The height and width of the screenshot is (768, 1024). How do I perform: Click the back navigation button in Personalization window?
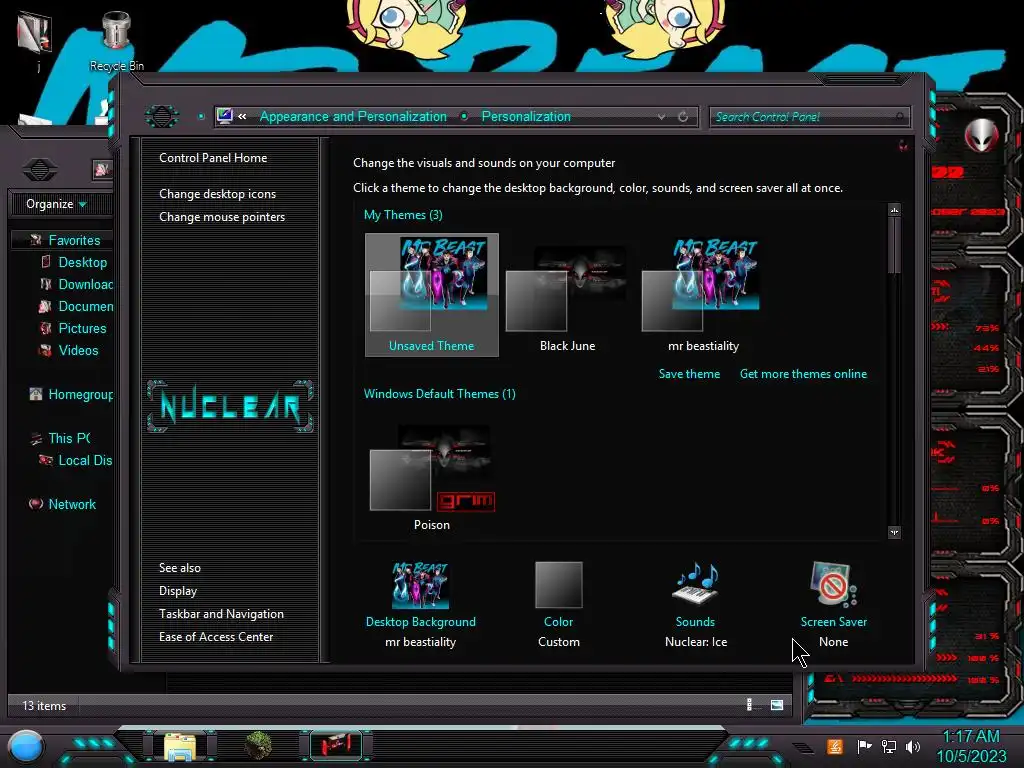coord(161,116)
